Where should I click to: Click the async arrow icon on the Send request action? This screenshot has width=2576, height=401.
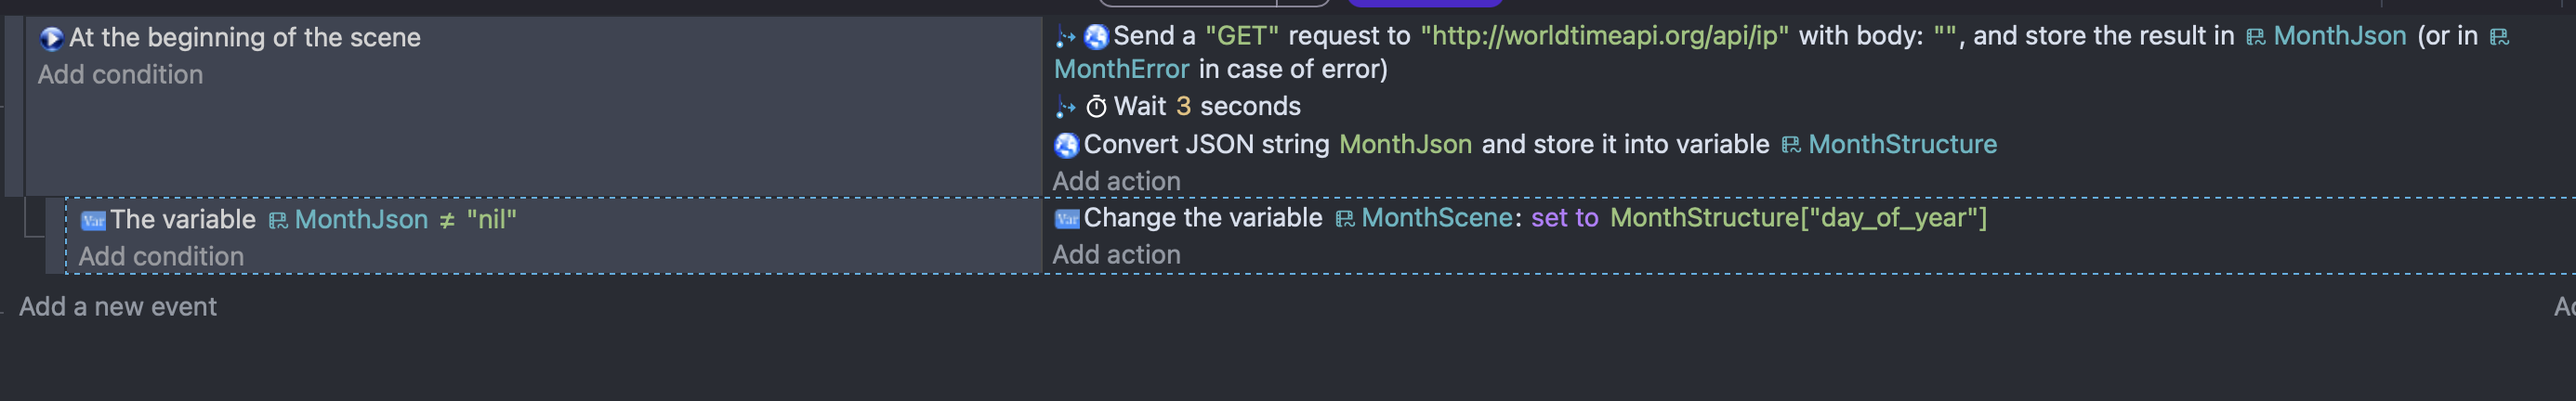tap(1066, 37)
